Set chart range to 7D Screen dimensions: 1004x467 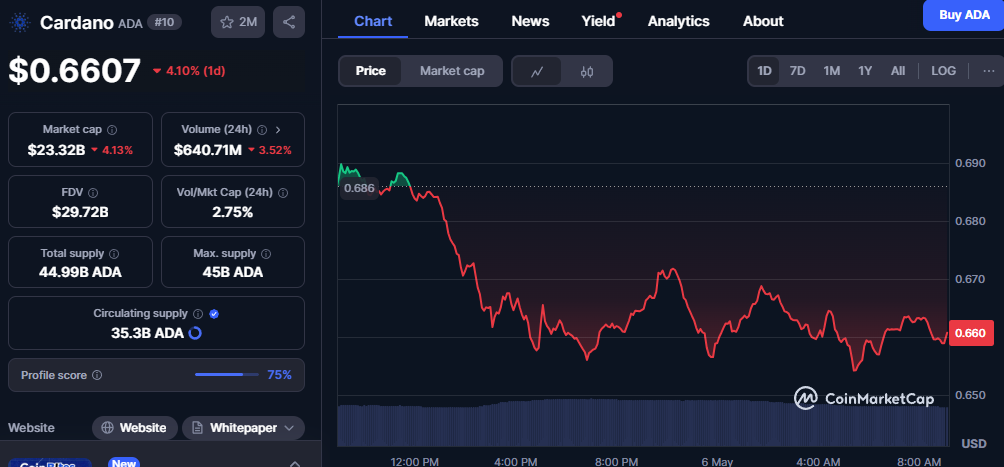tap(797, 70)
